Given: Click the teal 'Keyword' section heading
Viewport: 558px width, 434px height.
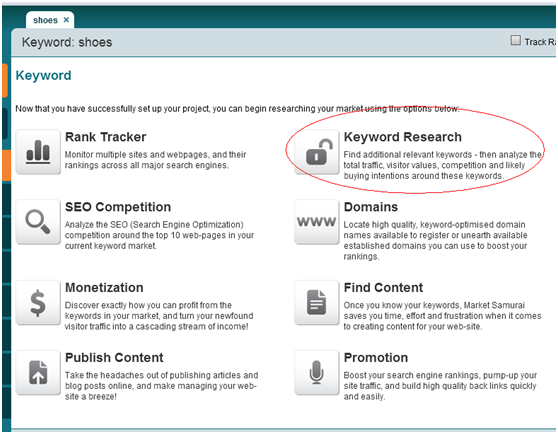Looking at the screenshot, I should pos(43,75).
